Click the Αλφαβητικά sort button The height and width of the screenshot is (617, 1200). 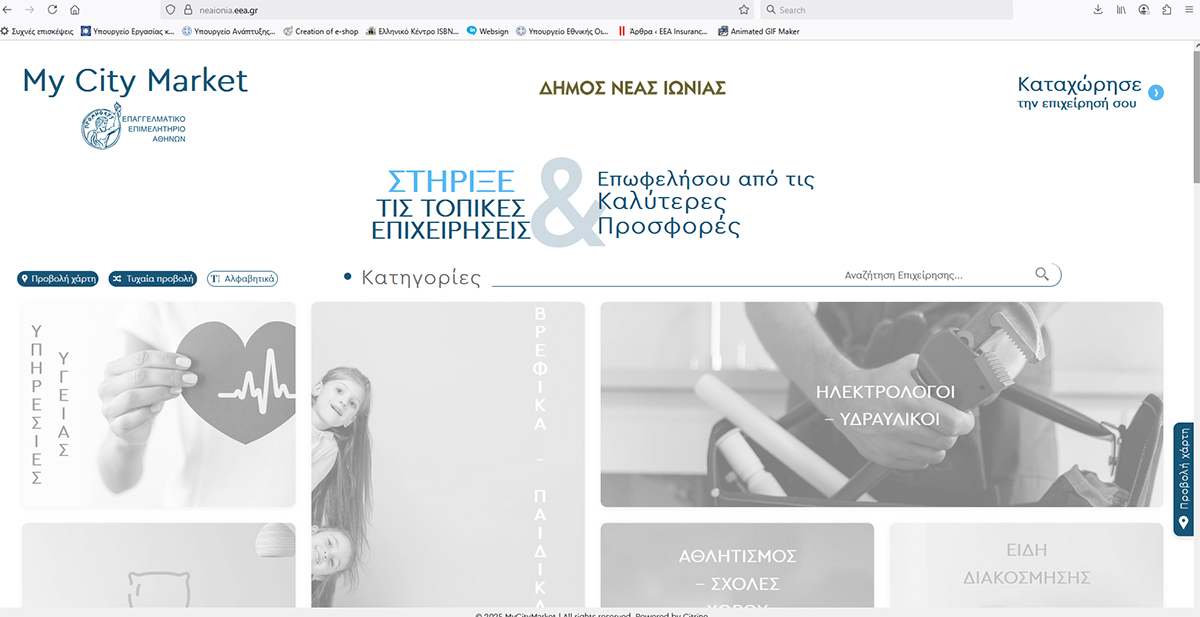tap(242, 279)
